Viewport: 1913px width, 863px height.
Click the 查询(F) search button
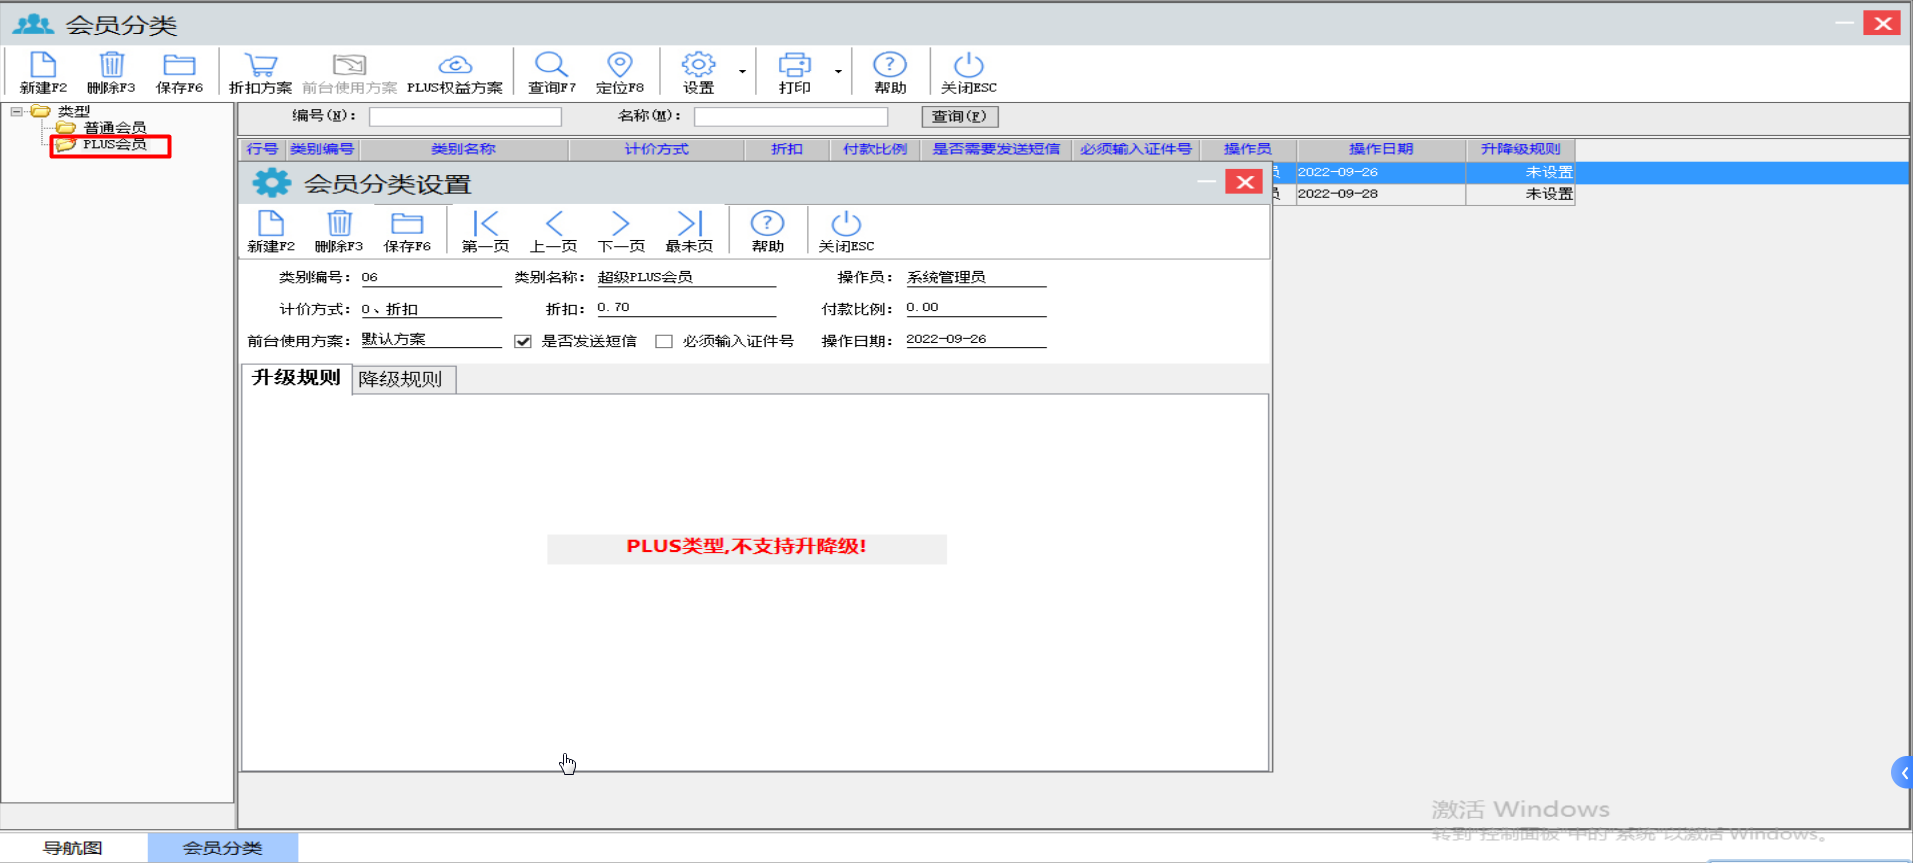click(959, 116)
